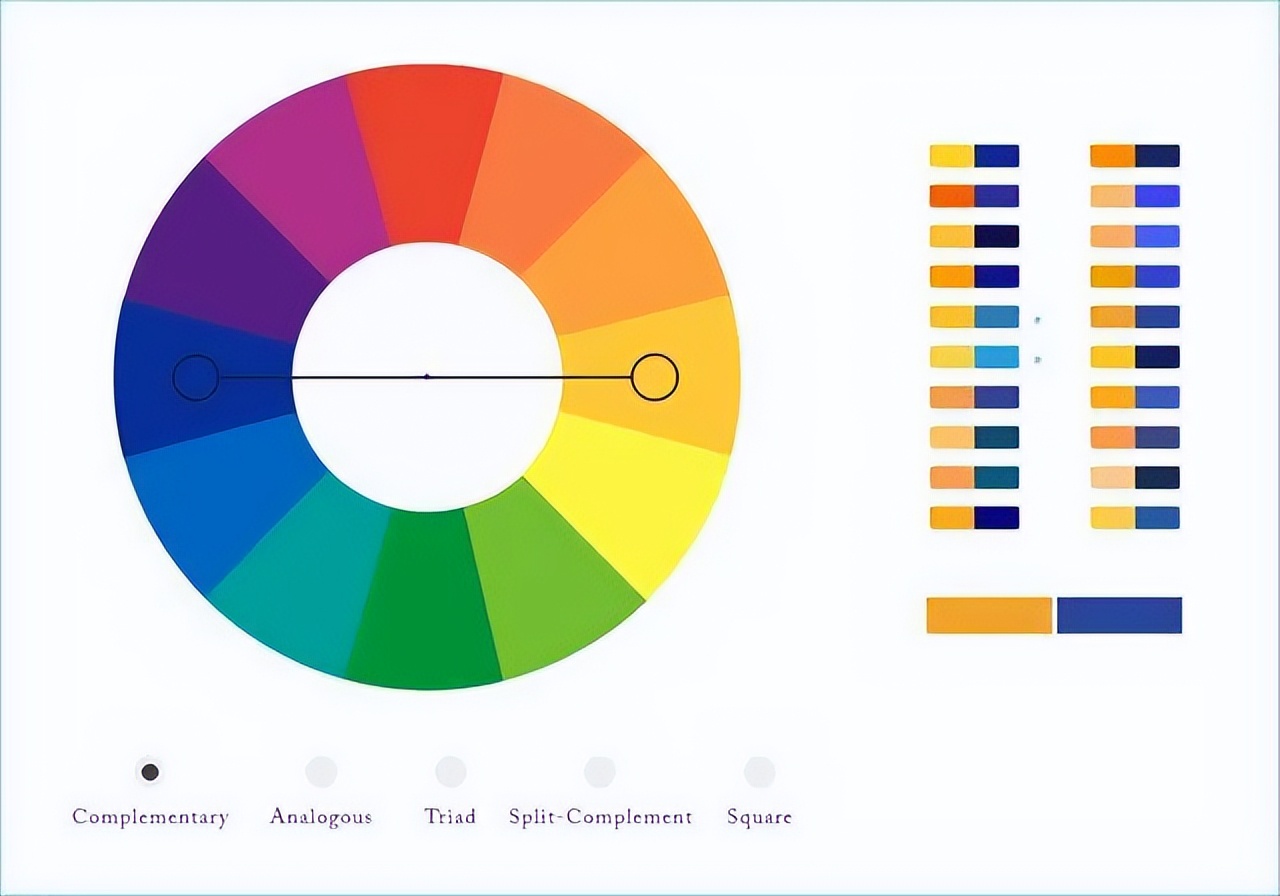The image size is (1280, 896).
Task: Click the orange-and-navy pair atop the right column
Action: 1133,156
